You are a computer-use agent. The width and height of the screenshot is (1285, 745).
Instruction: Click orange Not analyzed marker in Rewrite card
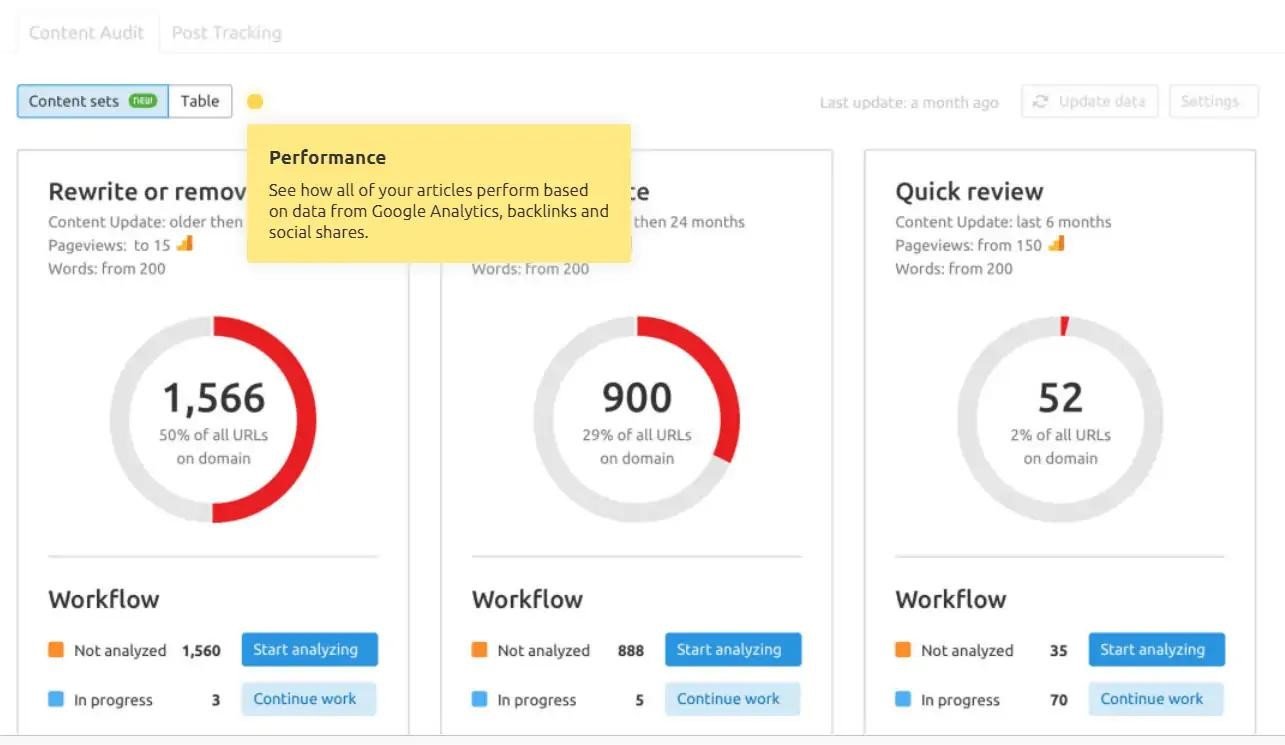pyautogui.click(x=56, y=650)
